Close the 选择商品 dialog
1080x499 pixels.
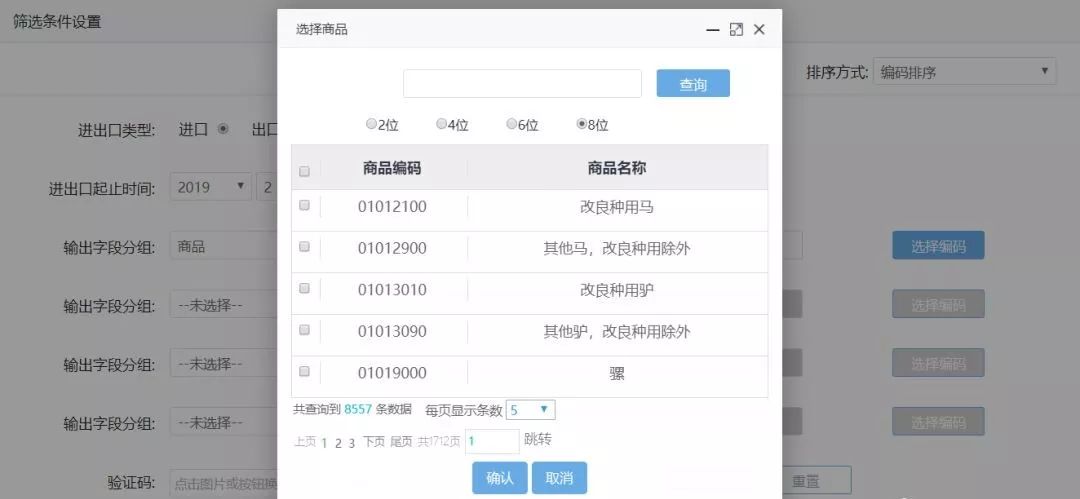759,30
